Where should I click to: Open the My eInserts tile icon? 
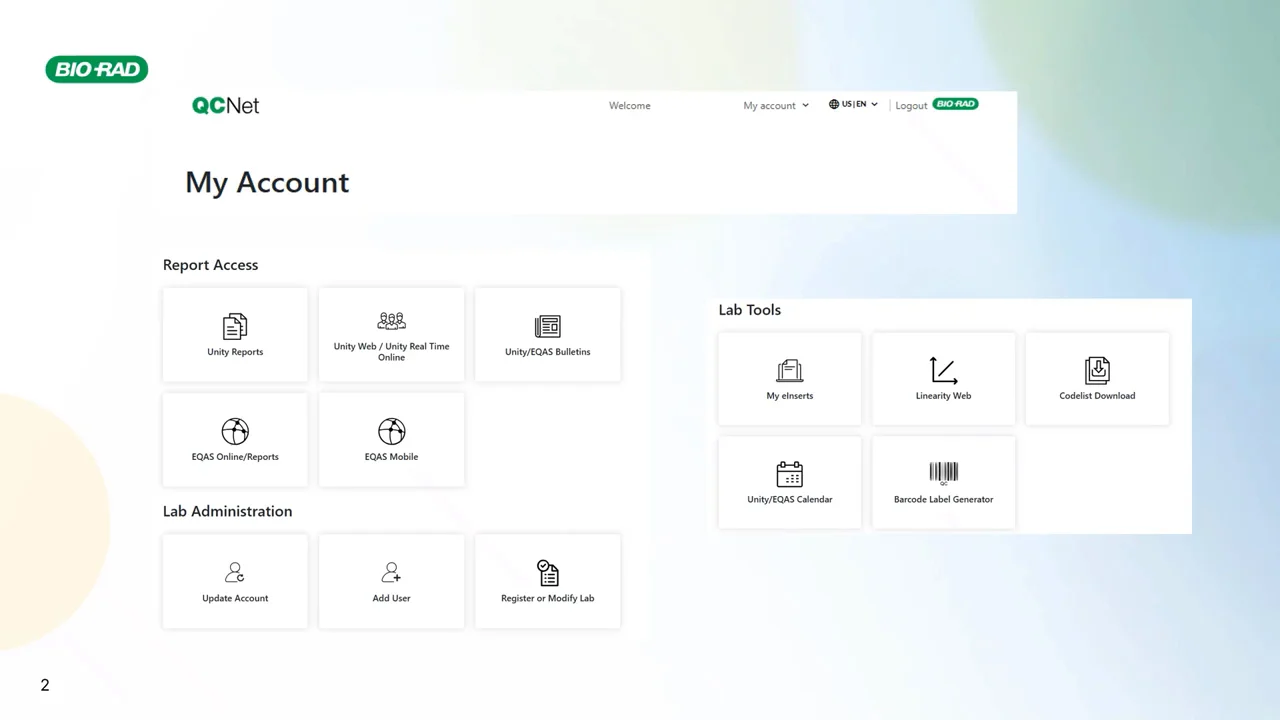point(790,370)
